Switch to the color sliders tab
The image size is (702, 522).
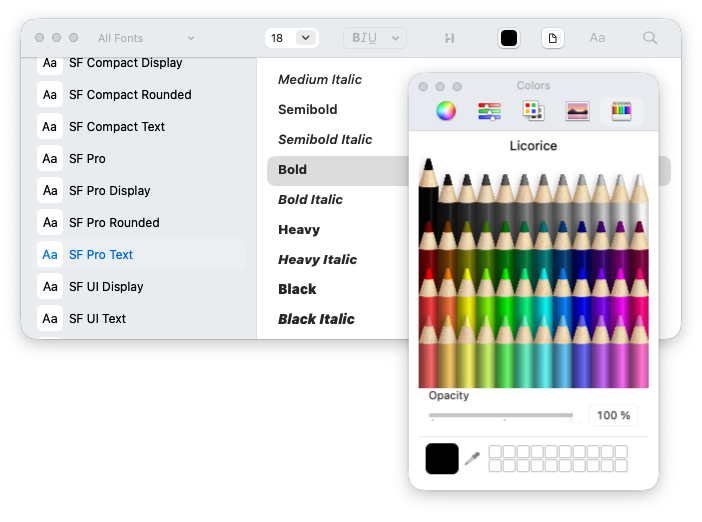pyautogui.click(x=489, y=111)
